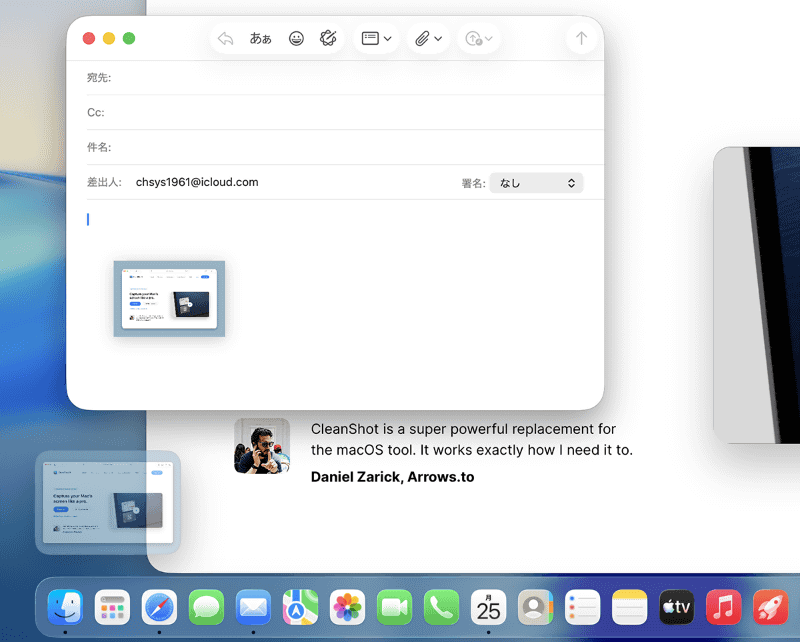Expand the send later dropdown chevron
The height and width of the screenshot is (642, 800).
pos(489,39)
